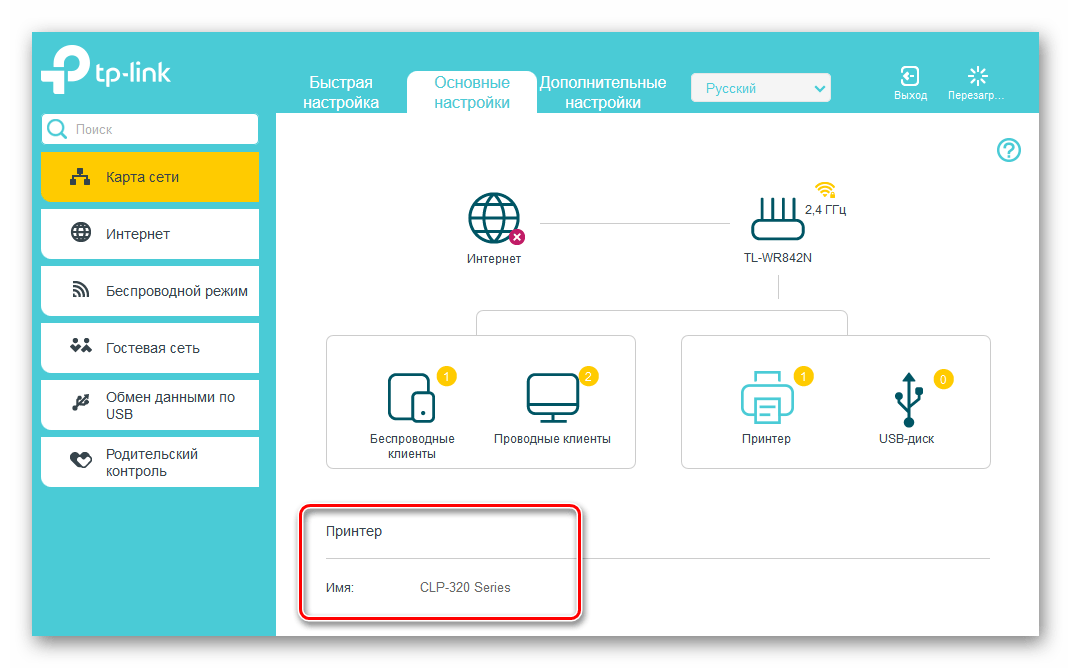Select the USB disk icon
The image size is (1071, 668).
(x=906, y=399)
